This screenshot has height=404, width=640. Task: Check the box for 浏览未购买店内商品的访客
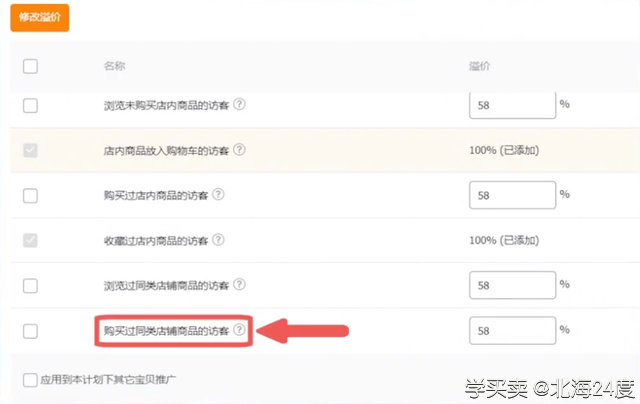coord(30,105)
